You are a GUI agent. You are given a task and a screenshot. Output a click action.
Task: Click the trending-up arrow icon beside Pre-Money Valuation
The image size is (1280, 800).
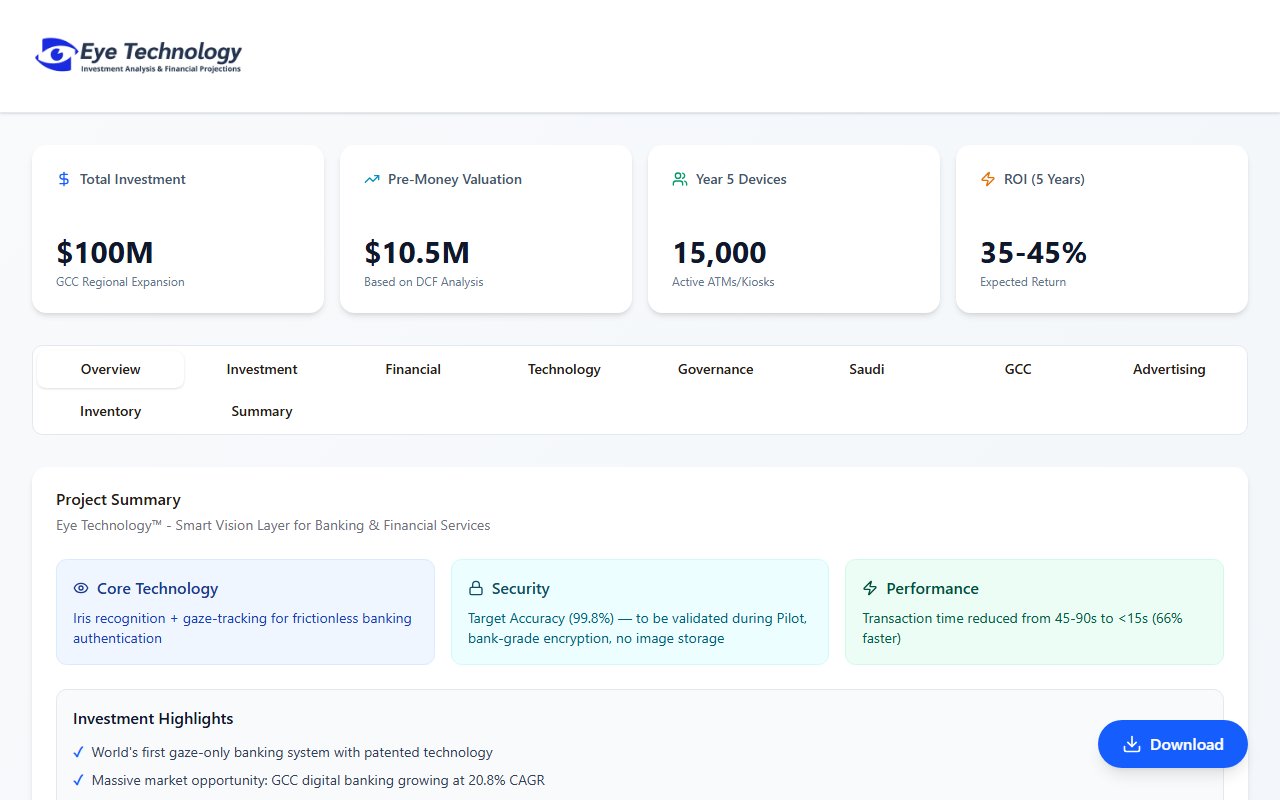371,179
